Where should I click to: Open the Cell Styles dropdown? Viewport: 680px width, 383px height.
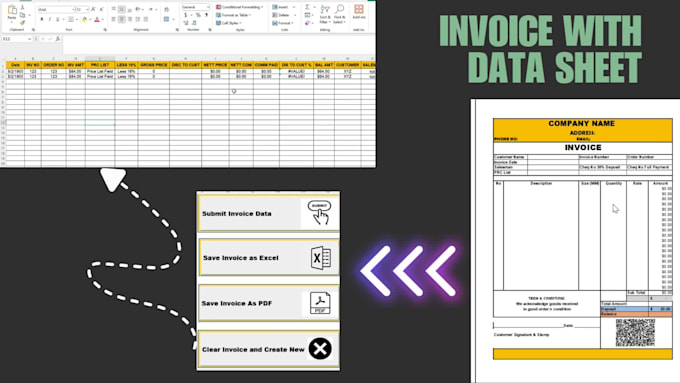coord(229,23)
